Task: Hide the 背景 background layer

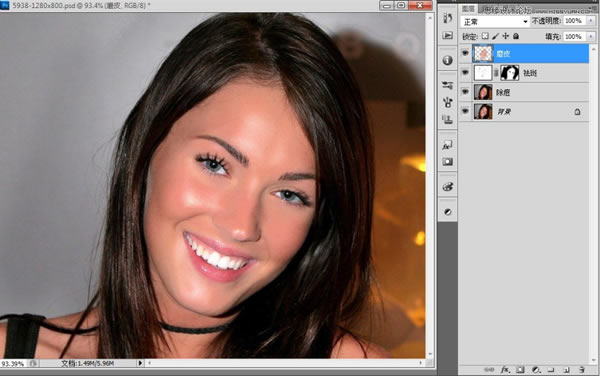Action: coord(465,111)
